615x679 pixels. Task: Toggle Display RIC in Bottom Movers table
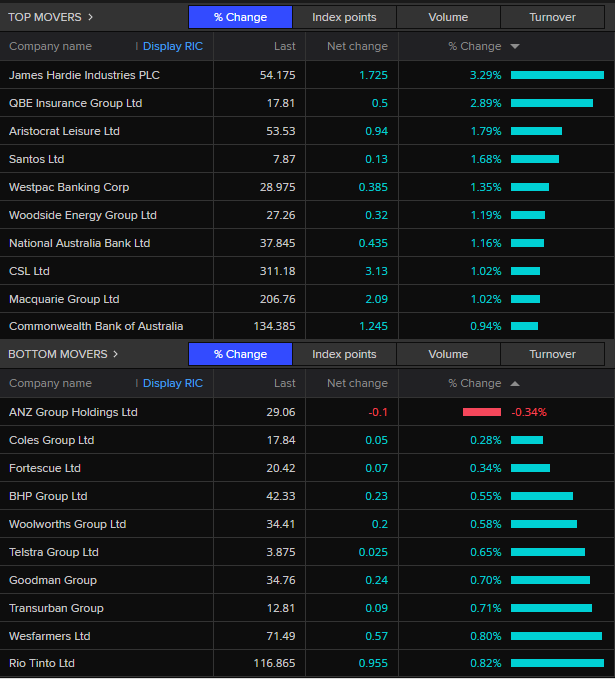(x=172, y=383)
